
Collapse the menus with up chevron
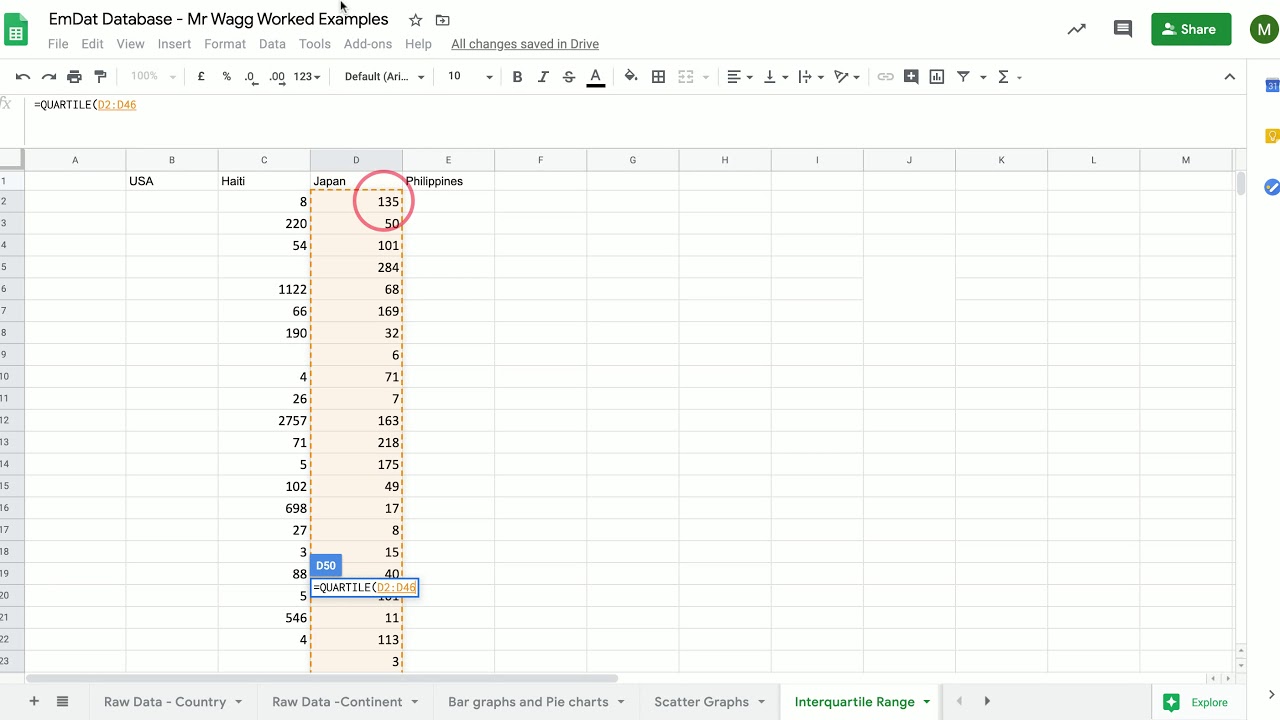[x=1230, y=77]
